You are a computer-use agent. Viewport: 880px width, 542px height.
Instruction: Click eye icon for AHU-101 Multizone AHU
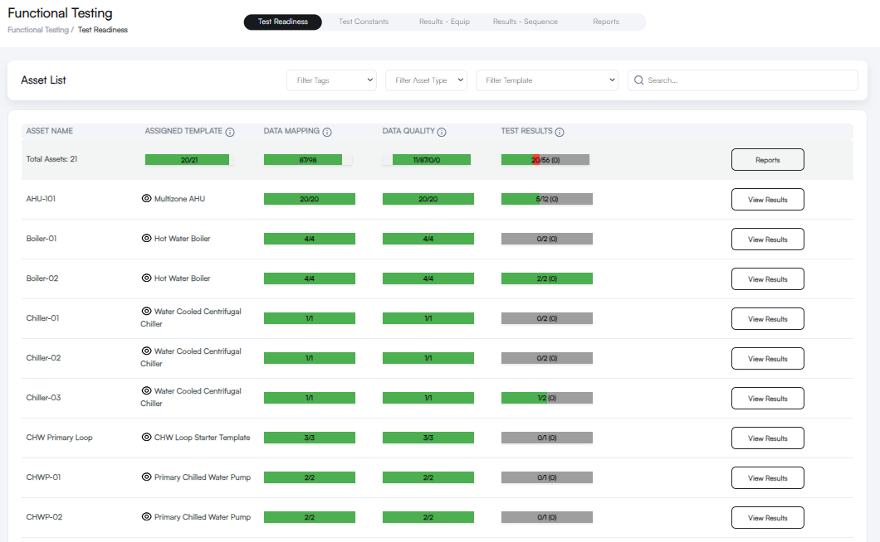[x=146, y=199]
